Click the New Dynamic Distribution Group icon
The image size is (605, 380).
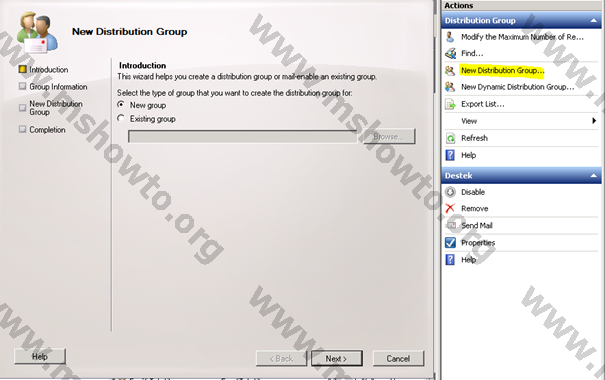click(450, 87)
